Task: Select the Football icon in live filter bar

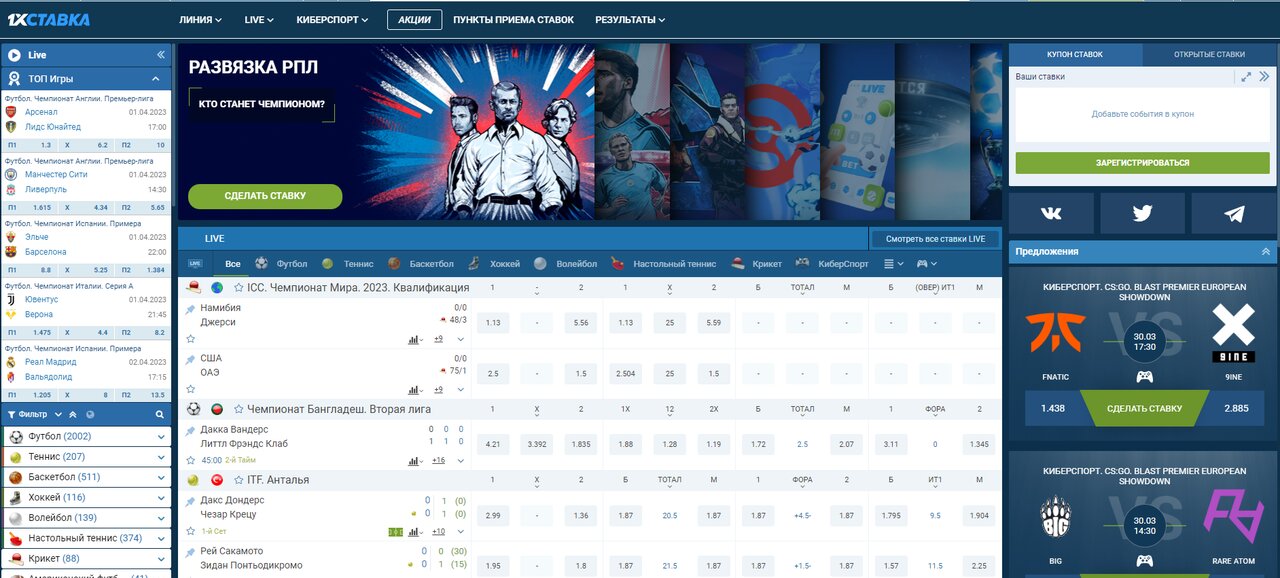Action: (261, 263)
